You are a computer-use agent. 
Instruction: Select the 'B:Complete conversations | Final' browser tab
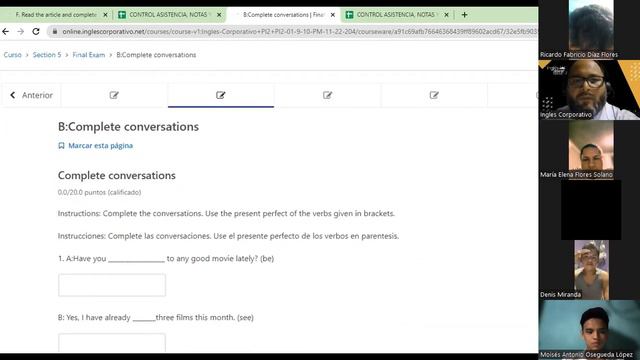click(x=283, y=15)
